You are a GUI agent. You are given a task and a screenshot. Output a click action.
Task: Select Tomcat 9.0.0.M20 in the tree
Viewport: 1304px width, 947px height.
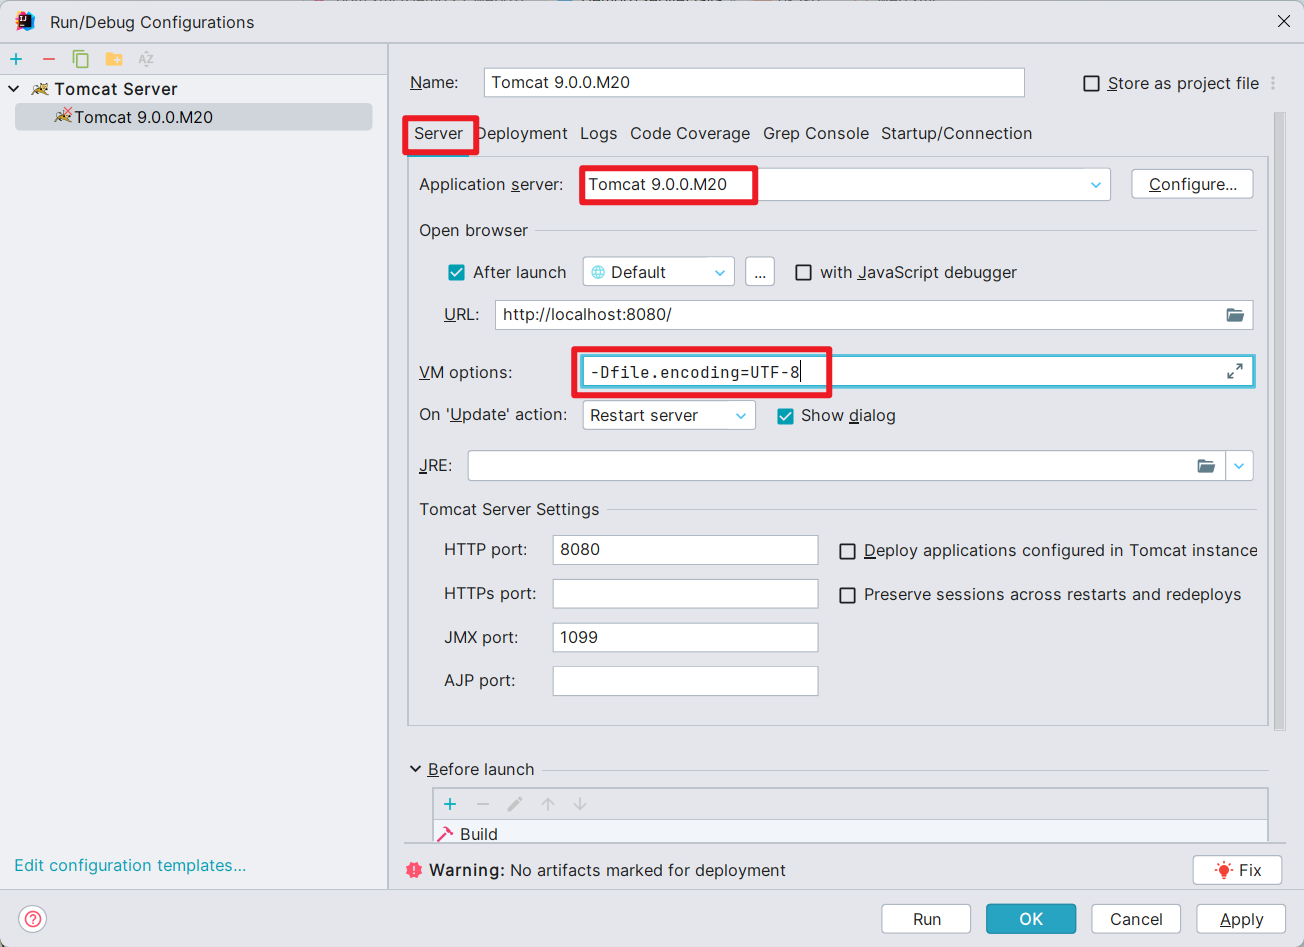(x=193, y=117)
